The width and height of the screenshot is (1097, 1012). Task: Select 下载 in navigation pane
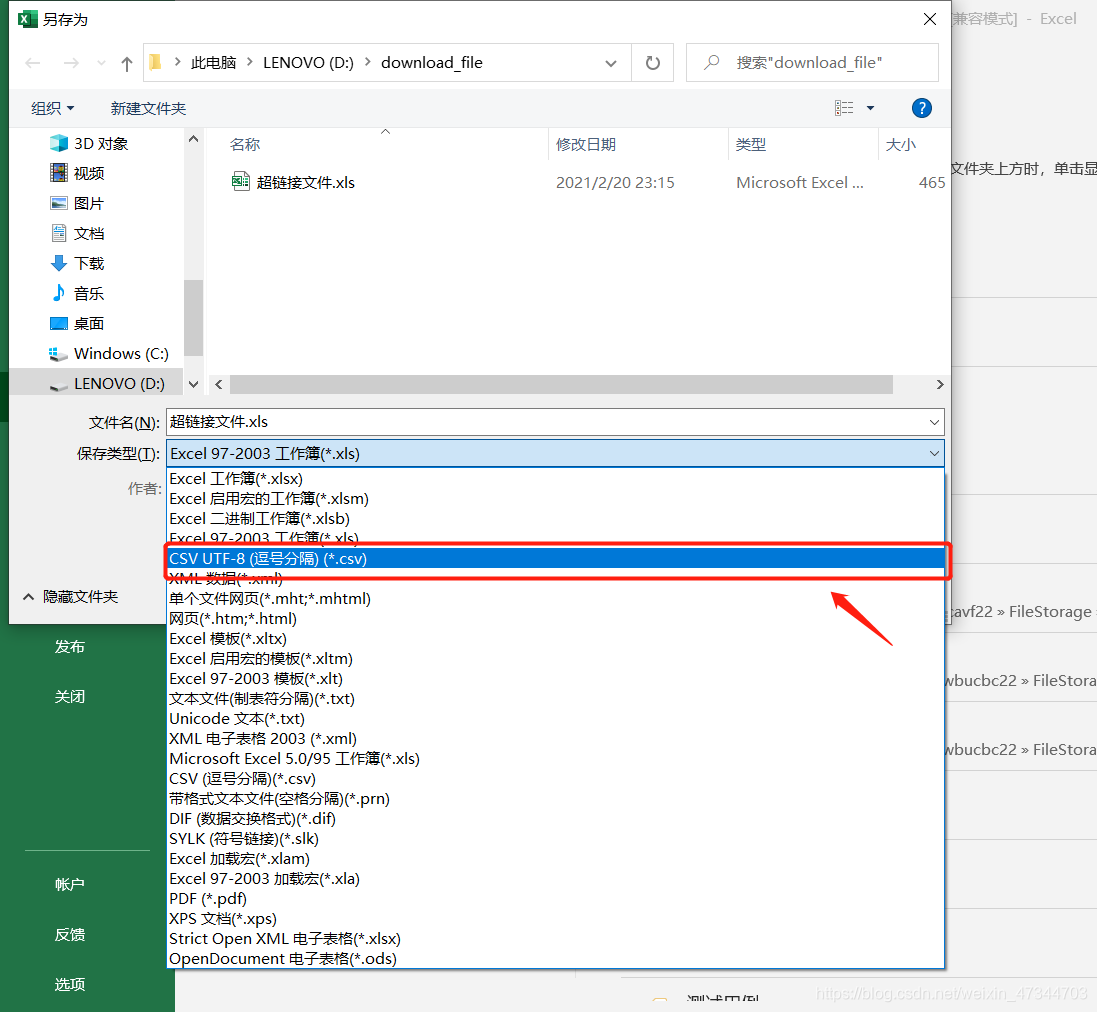pyautogui.click(x=77, y=263)
